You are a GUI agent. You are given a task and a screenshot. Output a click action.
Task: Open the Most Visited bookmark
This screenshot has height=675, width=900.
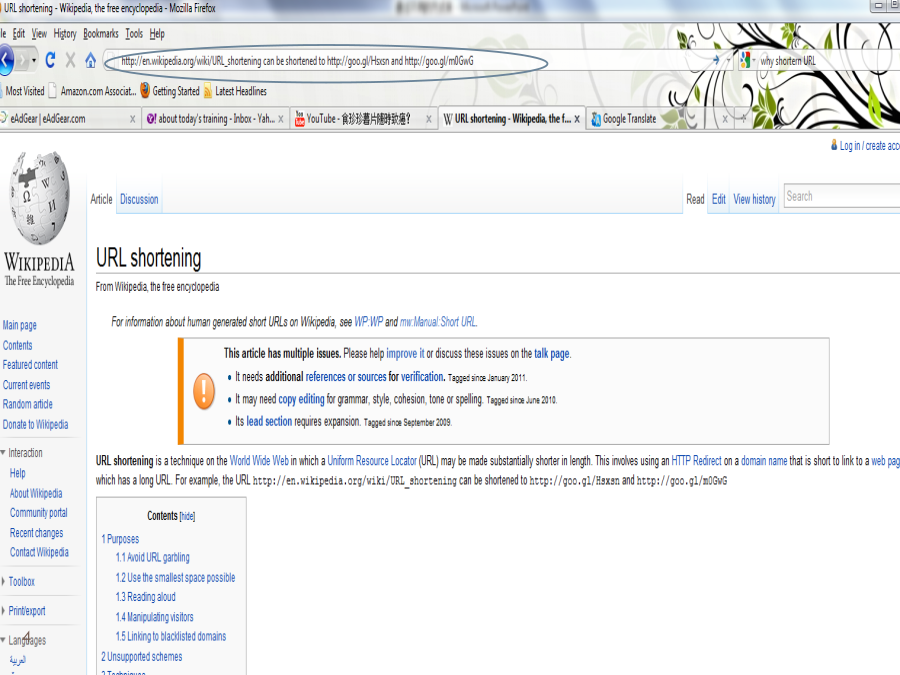pyautogui.click(x=25, y=91)
